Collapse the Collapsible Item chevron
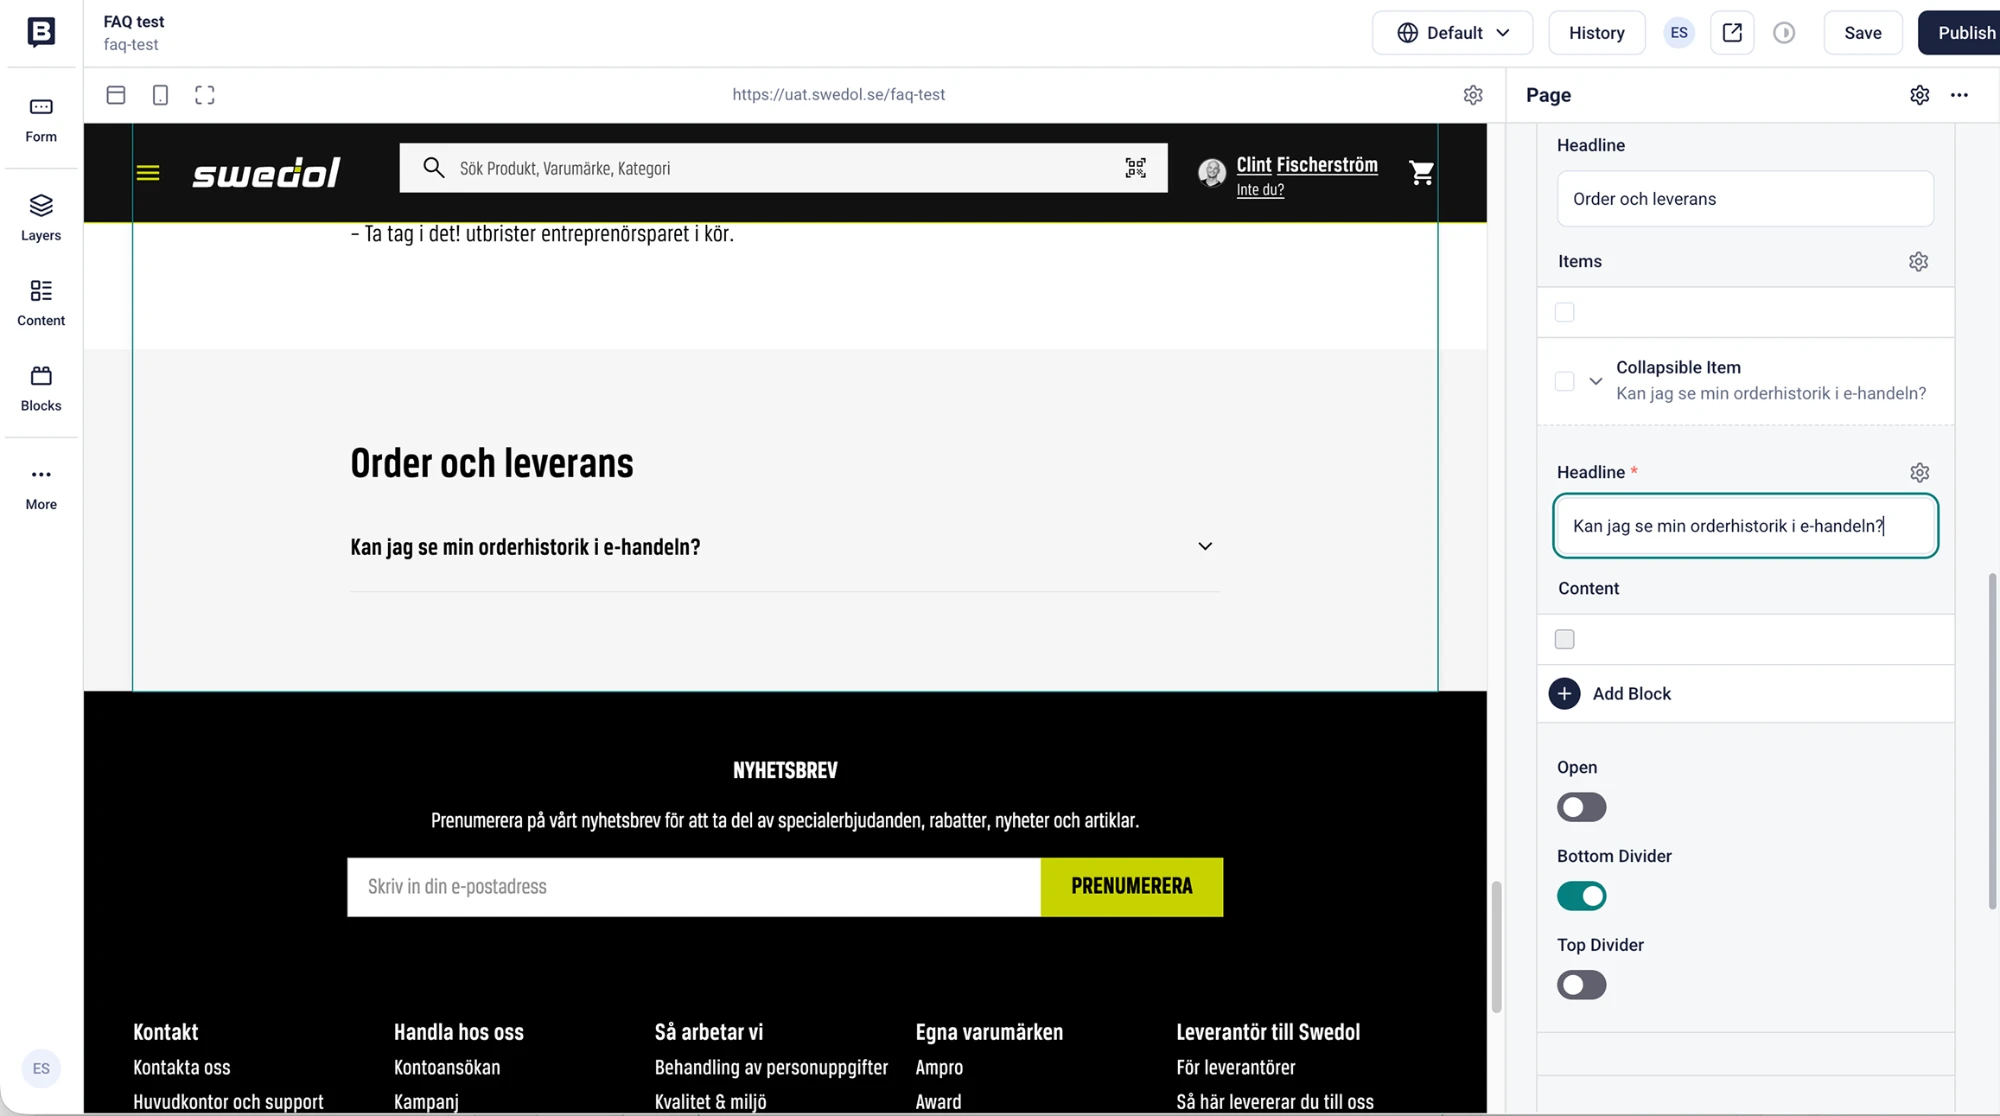Image resolution: width=2000 pixels, height=1116 pixels. point(1596,381)
